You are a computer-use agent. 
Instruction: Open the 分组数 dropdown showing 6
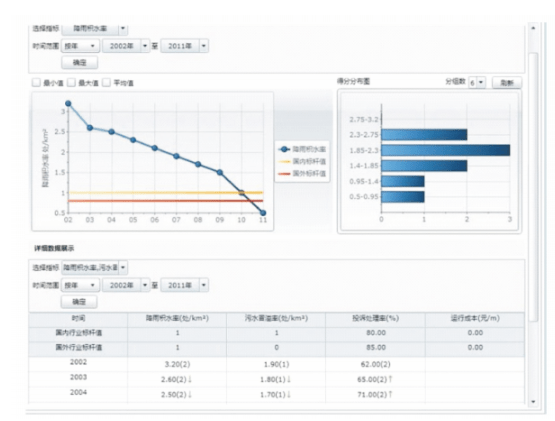(477, 83)
